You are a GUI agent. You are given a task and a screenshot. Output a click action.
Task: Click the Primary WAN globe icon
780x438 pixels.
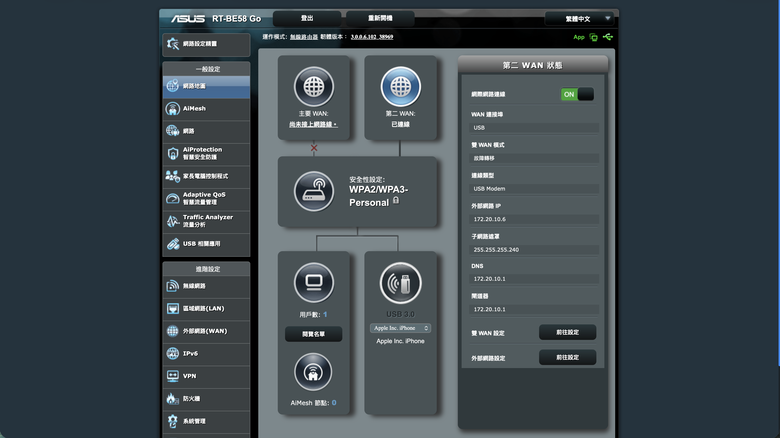[x=314, y=87]
